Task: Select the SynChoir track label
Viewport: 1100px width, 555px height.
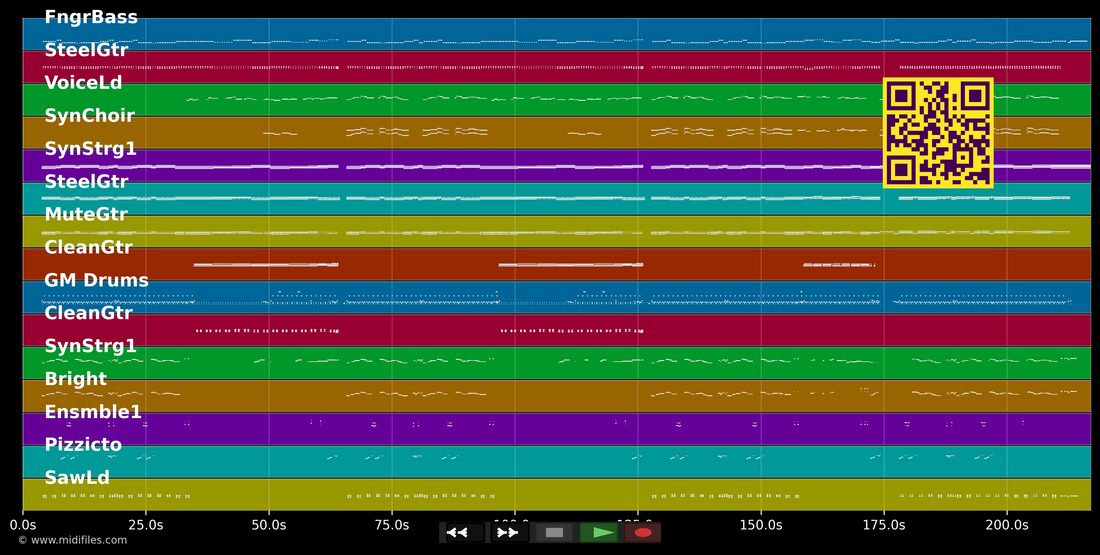Action: (x=90, y=116)
